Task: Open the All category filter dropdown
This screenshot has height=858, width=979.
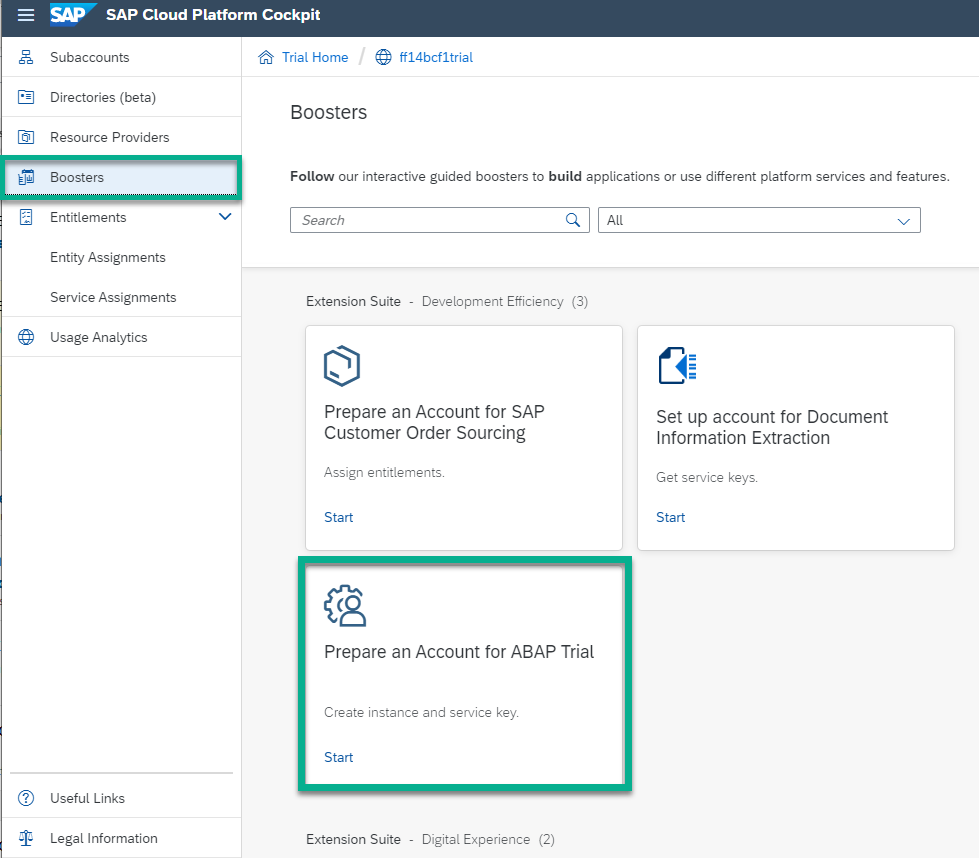Action: coord(759,220)
